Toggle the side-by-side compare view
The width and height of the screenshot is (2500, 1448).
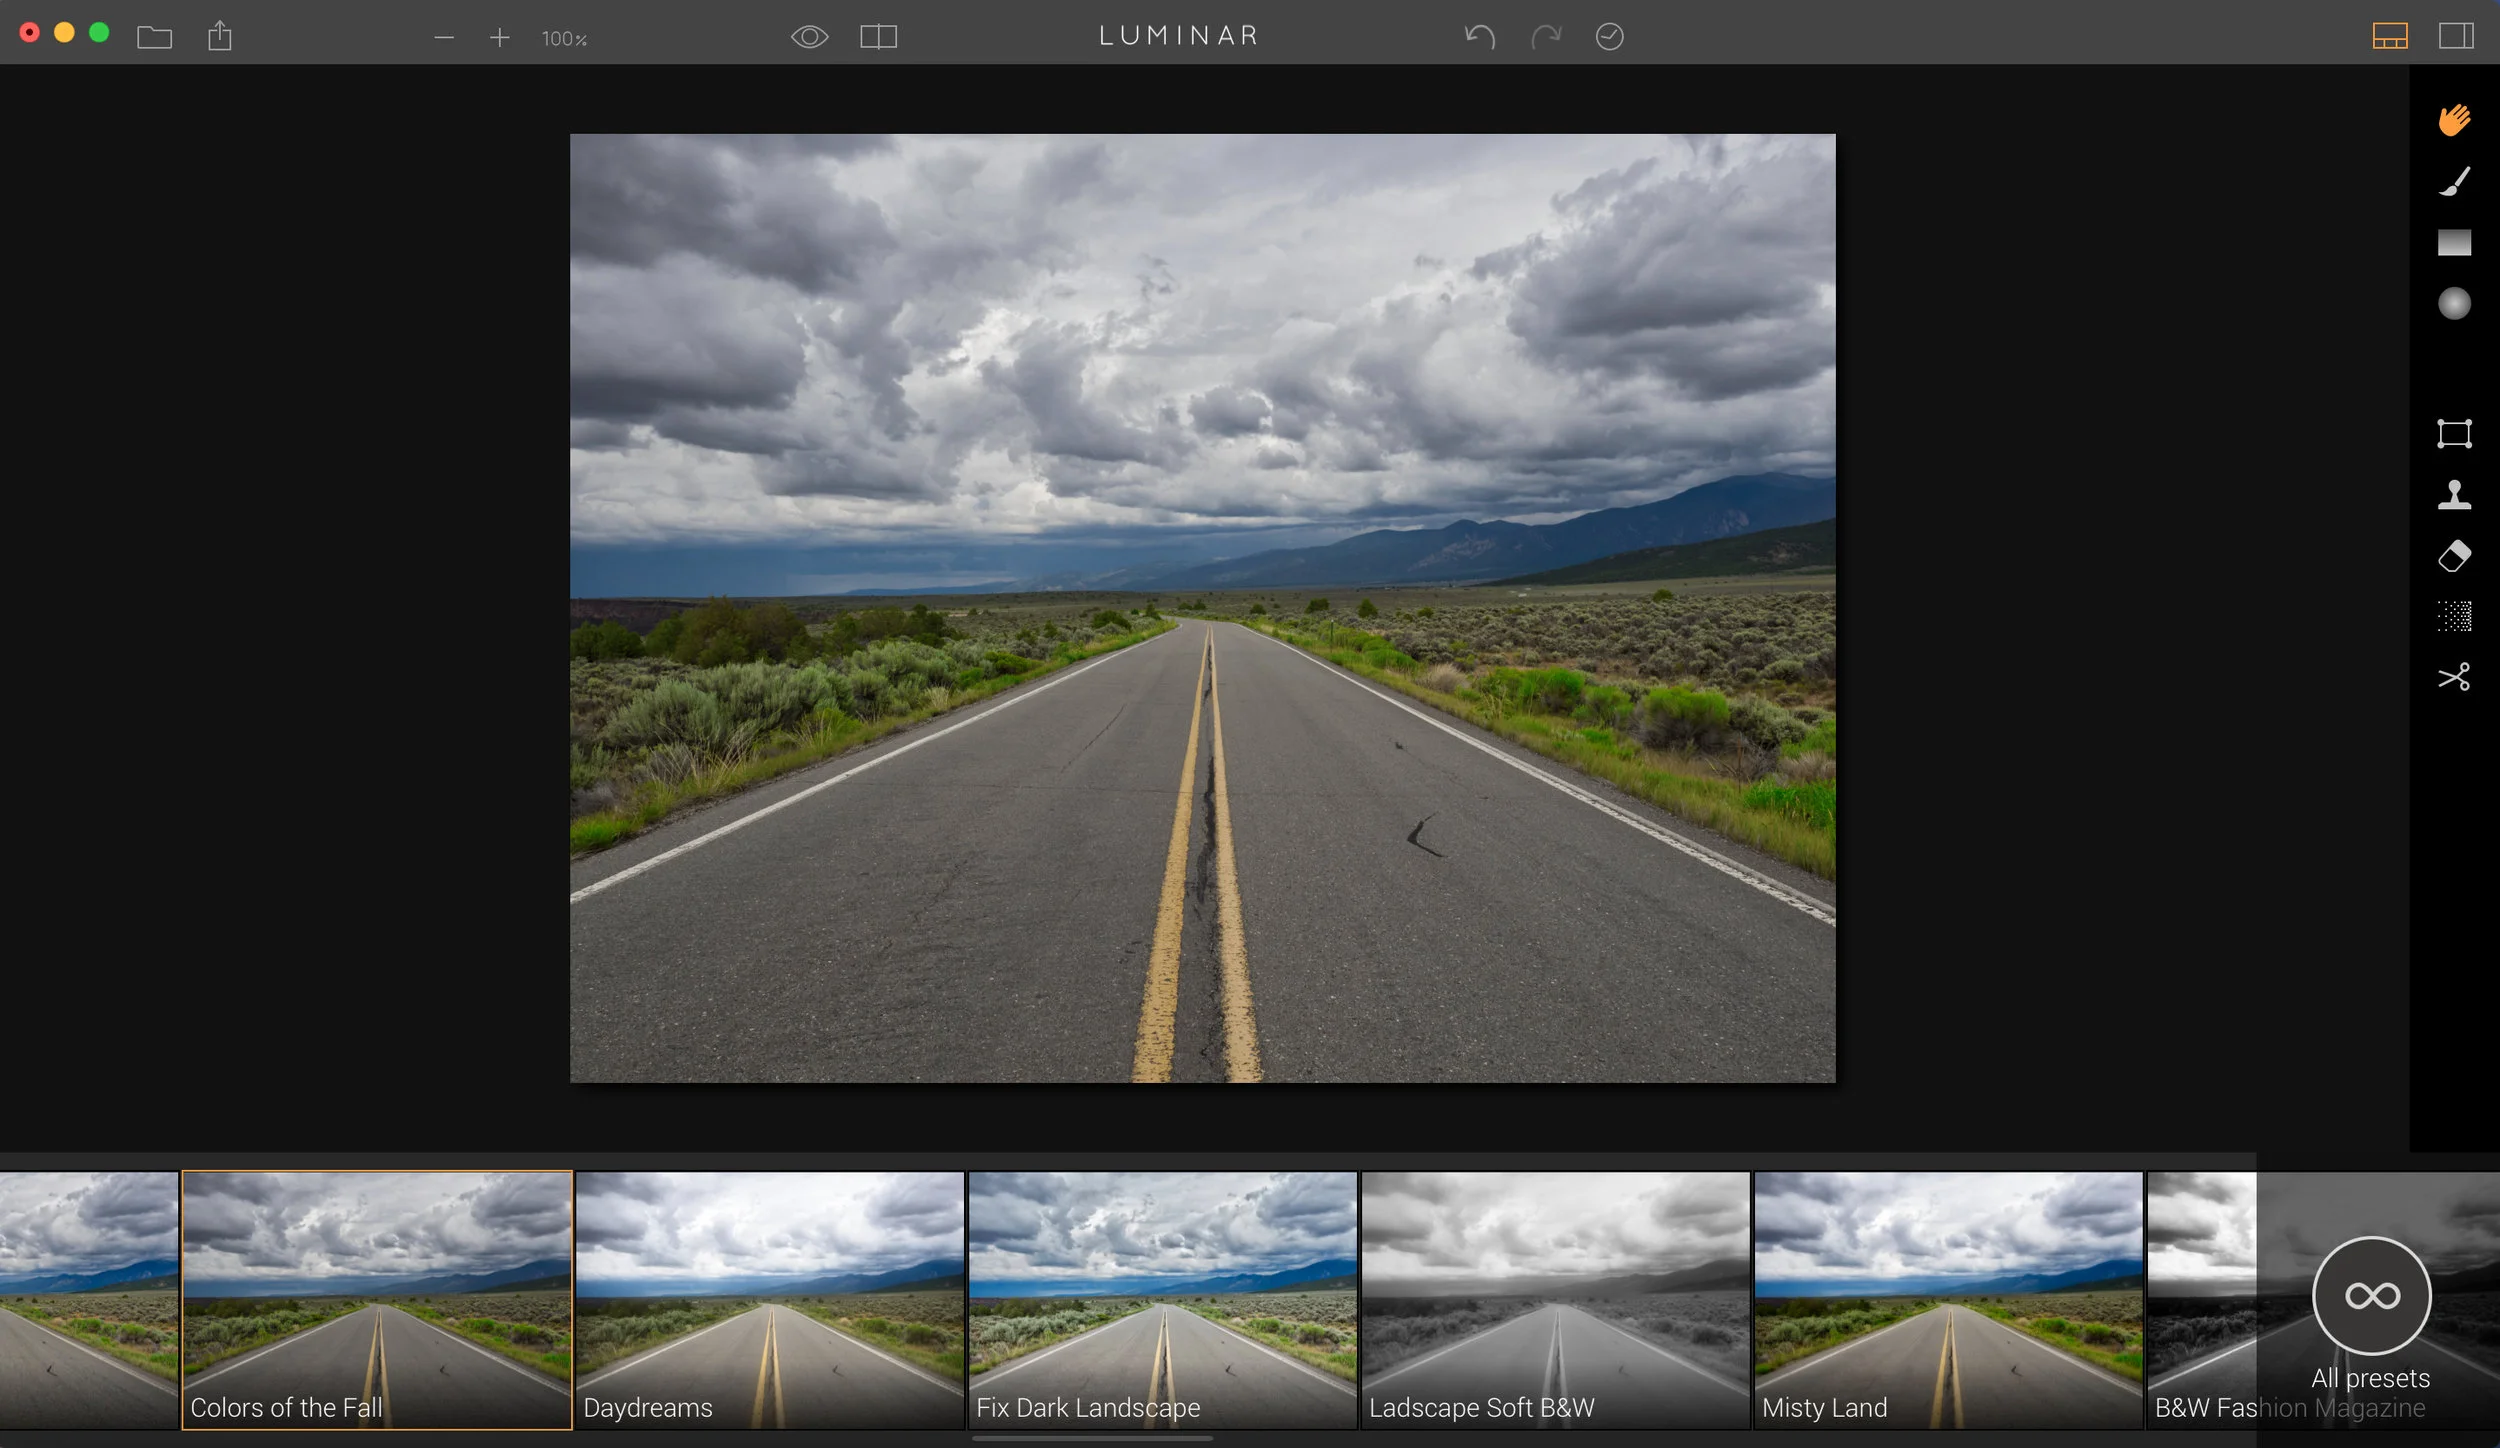coord(878,37)
